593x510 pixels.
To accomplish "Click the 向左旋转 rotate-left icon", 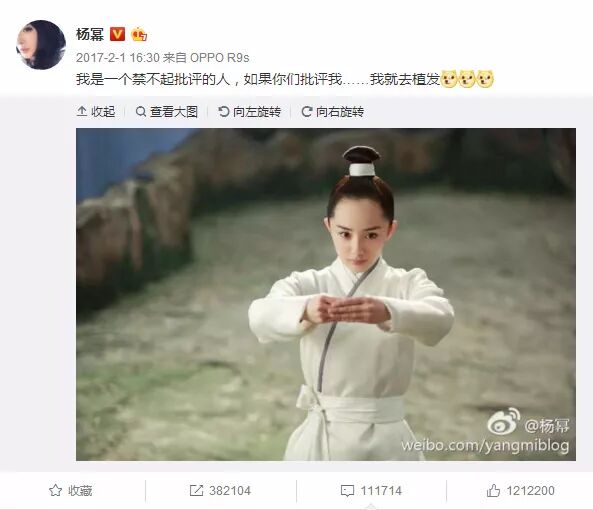I will click(224, 112).
